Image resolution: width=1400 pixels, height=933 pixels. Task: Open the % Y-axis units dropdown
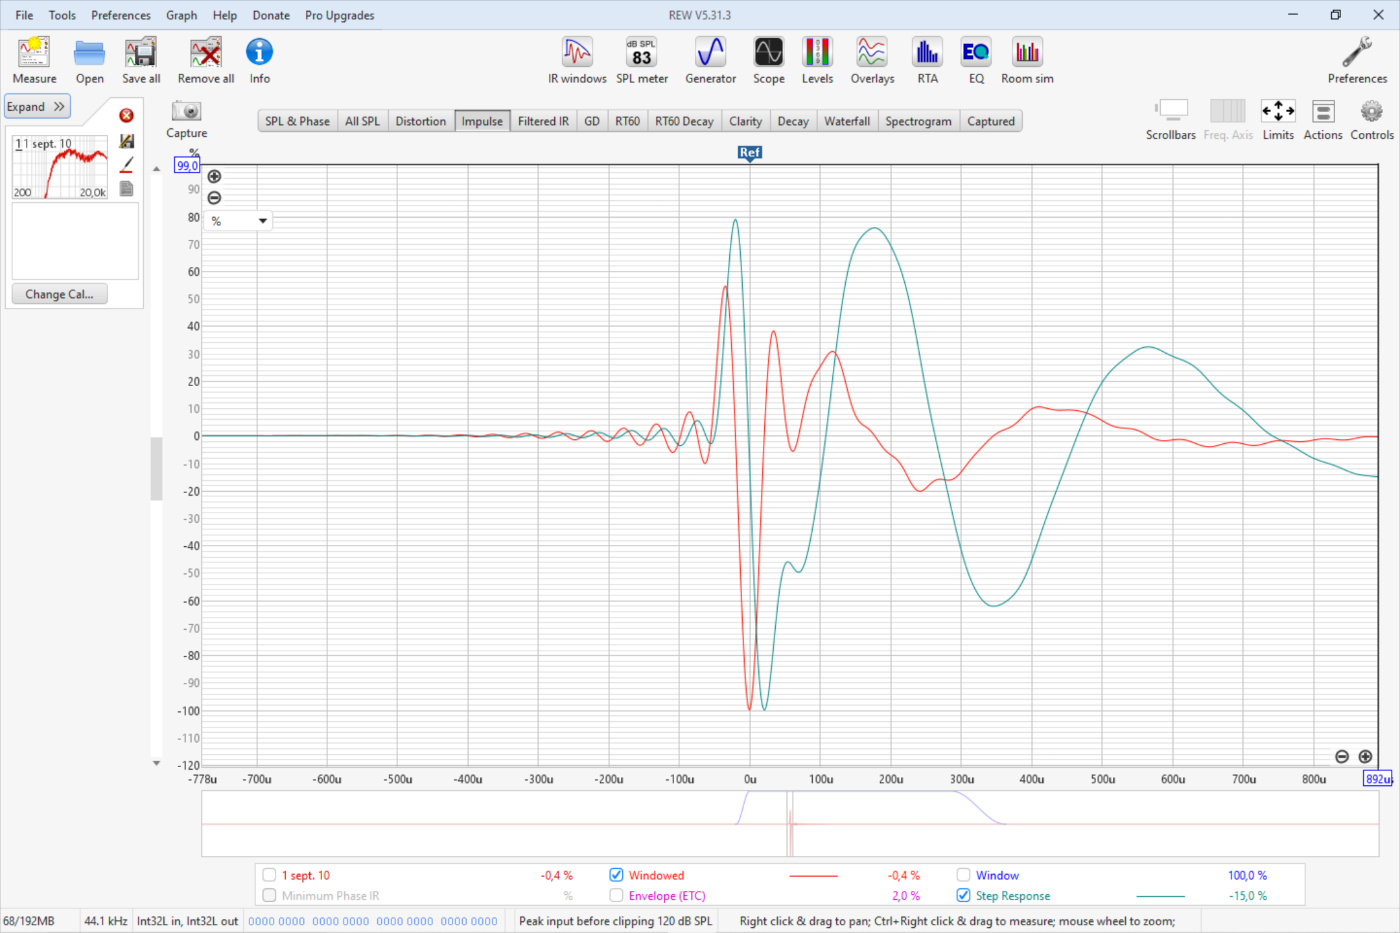[239, 221]
